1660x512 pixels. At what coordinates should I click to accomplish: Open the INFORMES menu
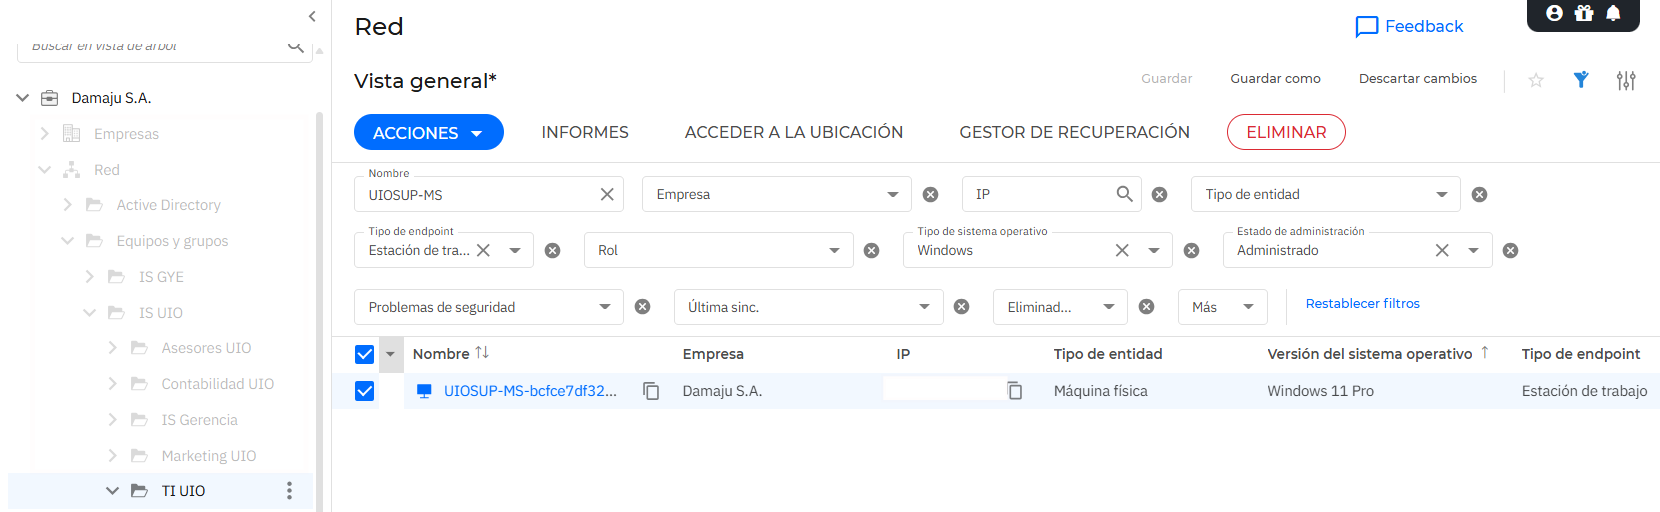coord(585,132)
